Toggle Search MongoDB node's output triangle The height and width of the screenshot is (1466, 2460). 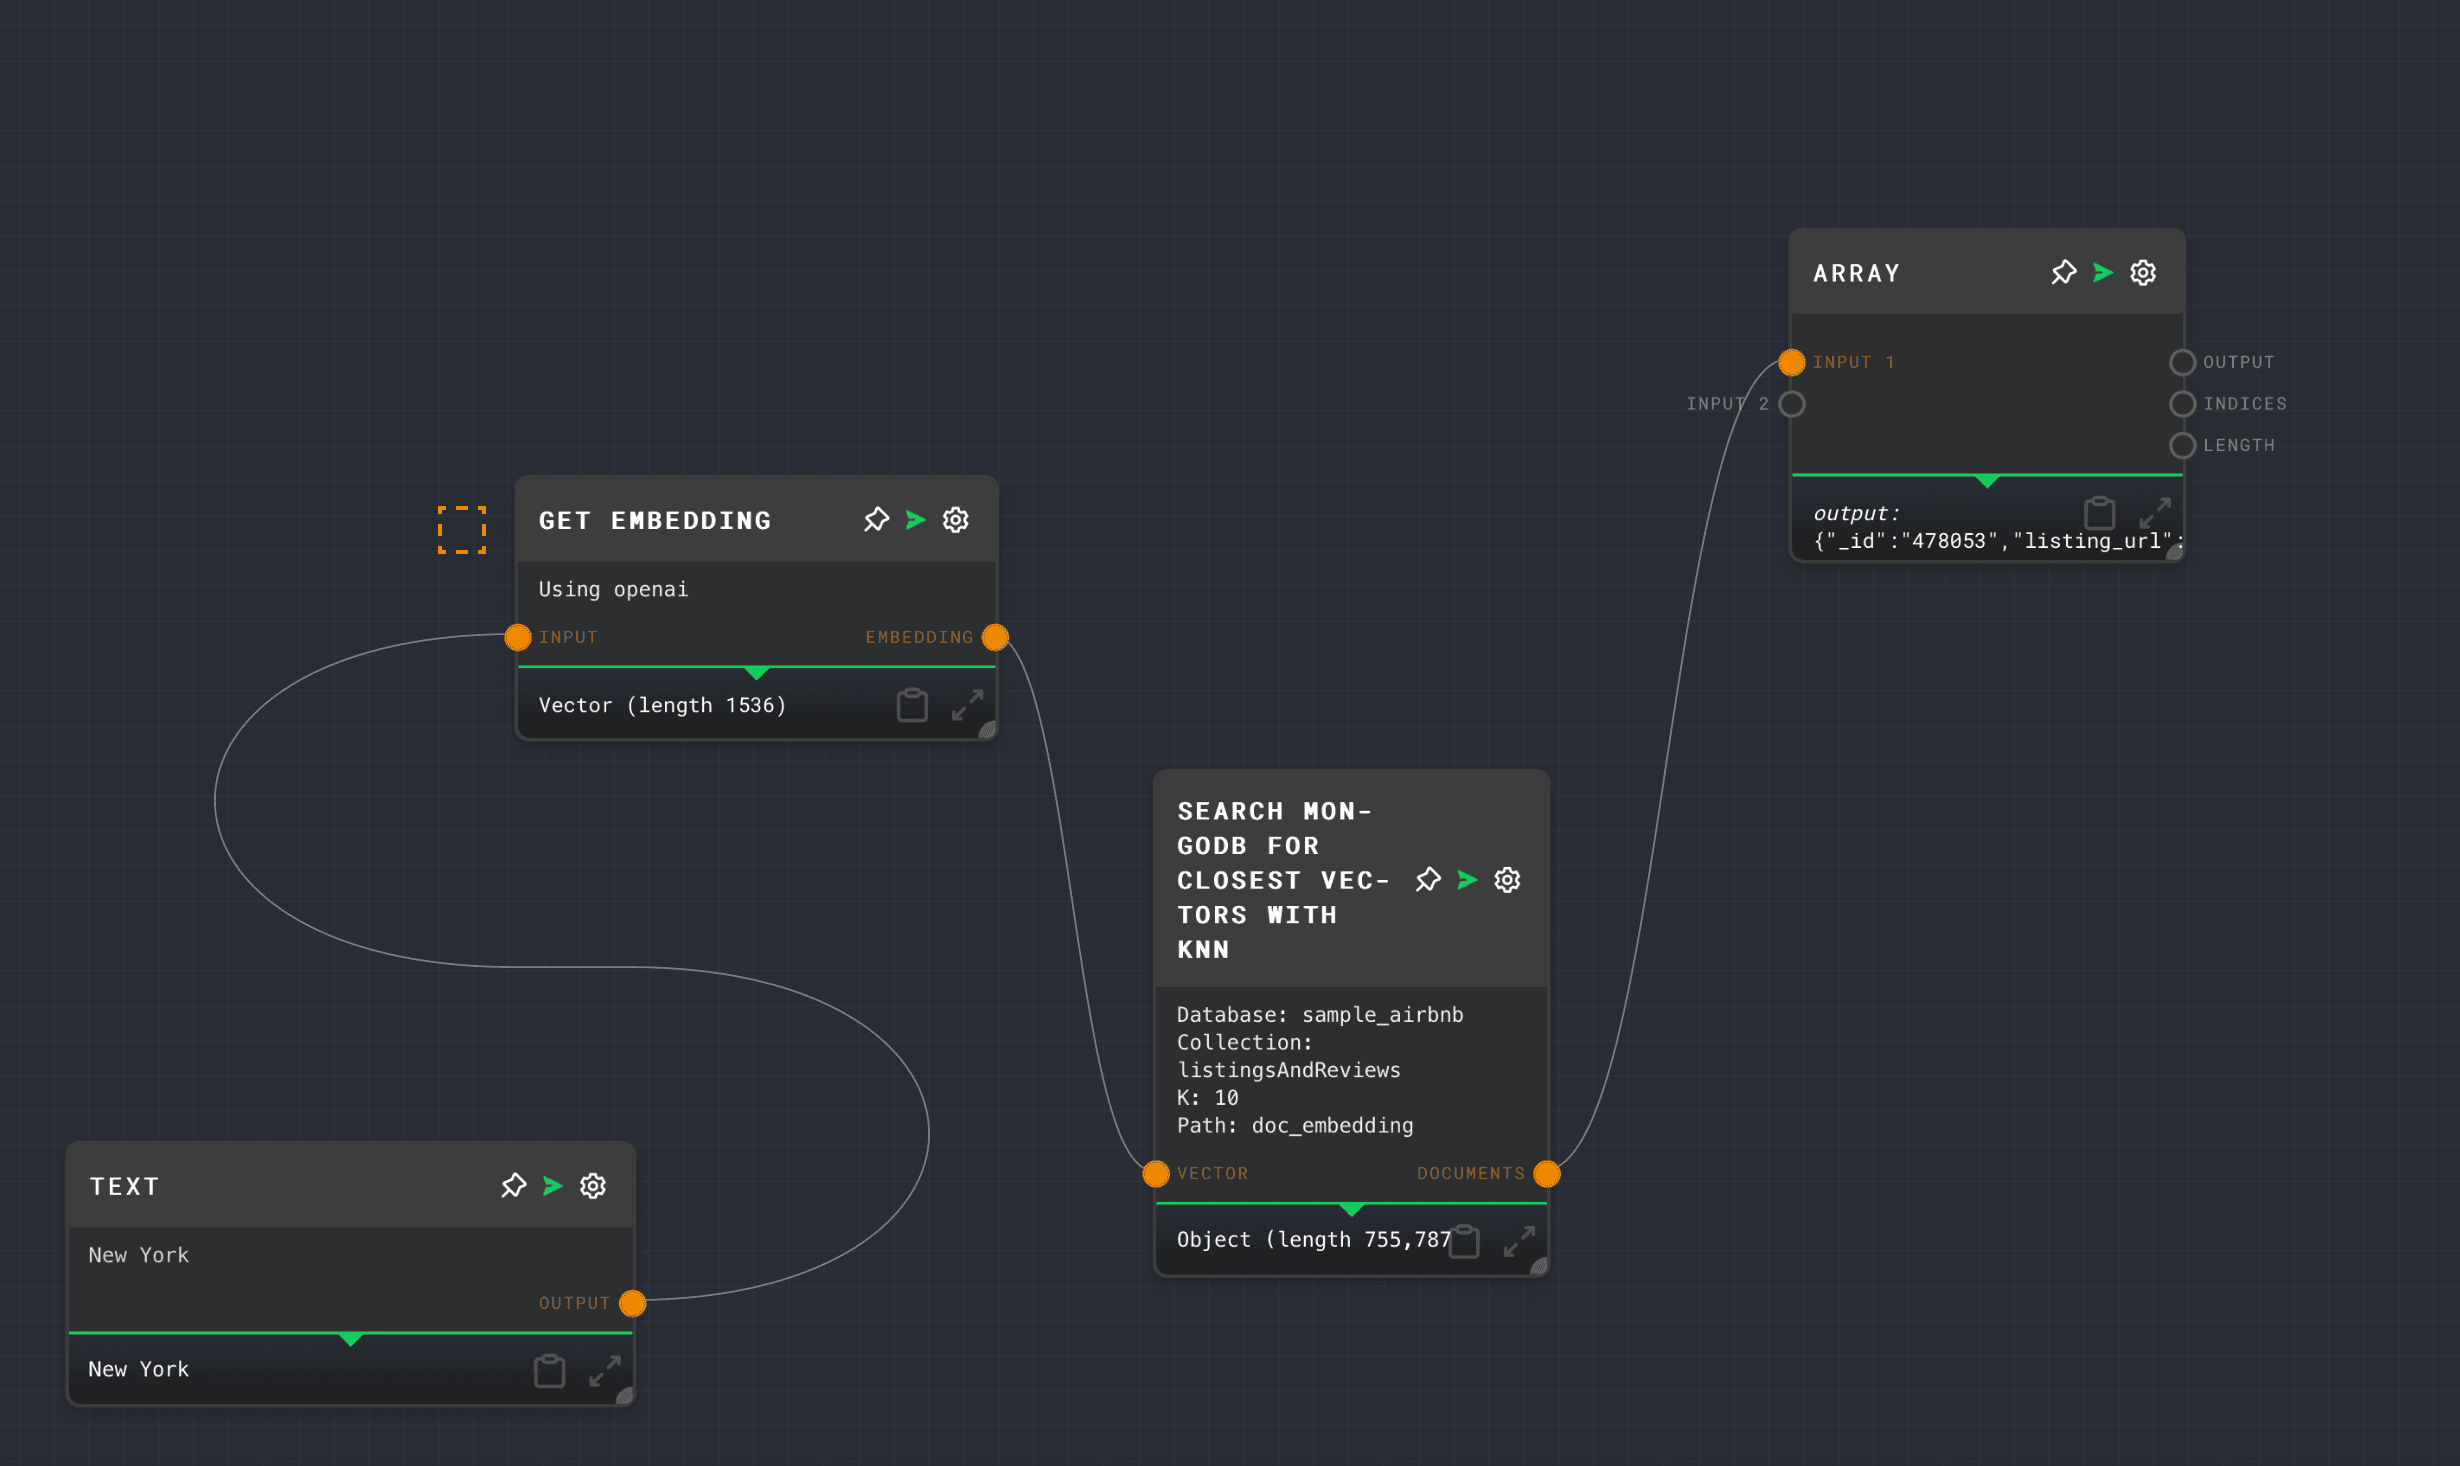pos(1351,1209)
